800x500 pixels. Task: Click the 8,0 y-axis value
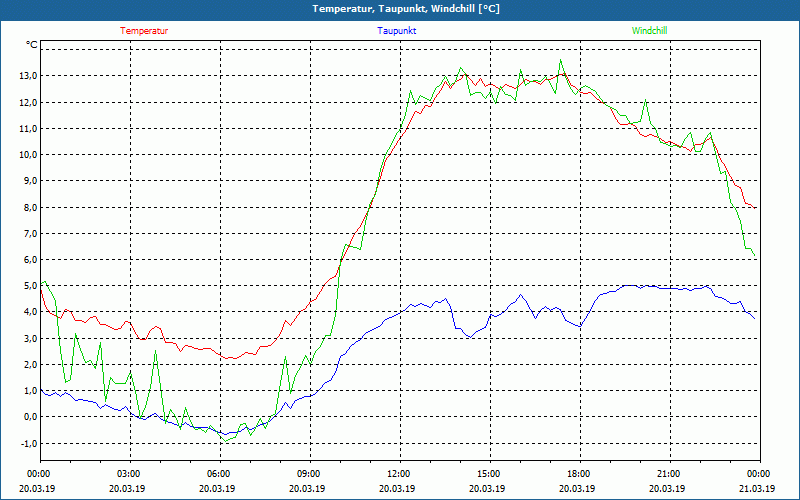click(x=31, y=208)
